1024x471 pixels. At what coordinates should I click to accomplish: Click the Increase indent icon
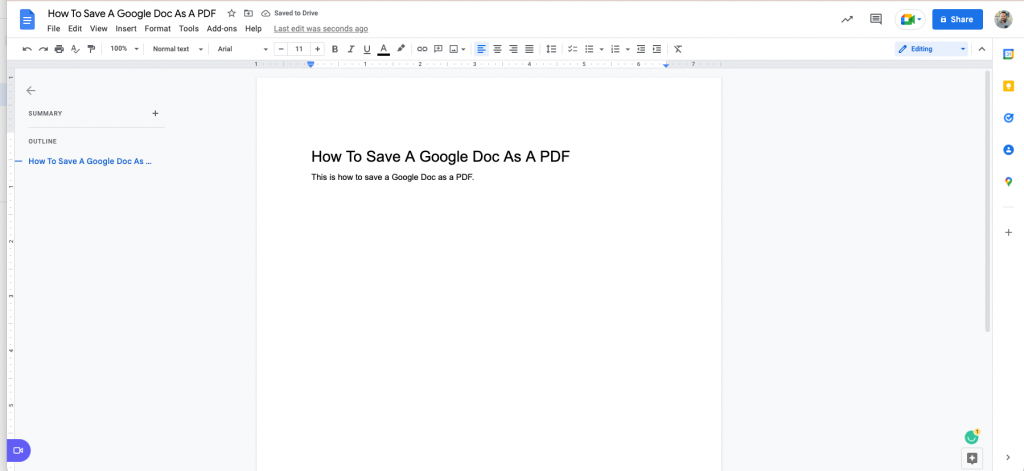(x=657, y=49)
